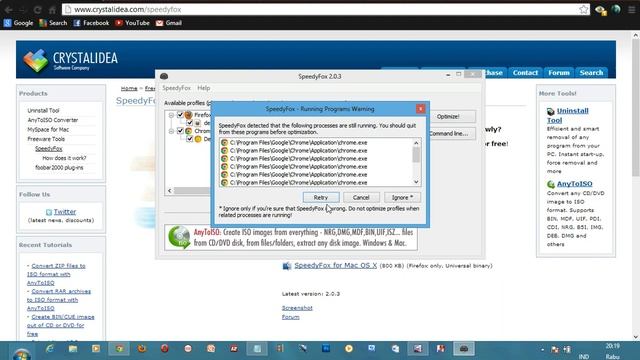640x360 pixels.
Task: Open Convert ZIP files to ISO tutorial
Action: pyautogui.click(x=56, y=274)
